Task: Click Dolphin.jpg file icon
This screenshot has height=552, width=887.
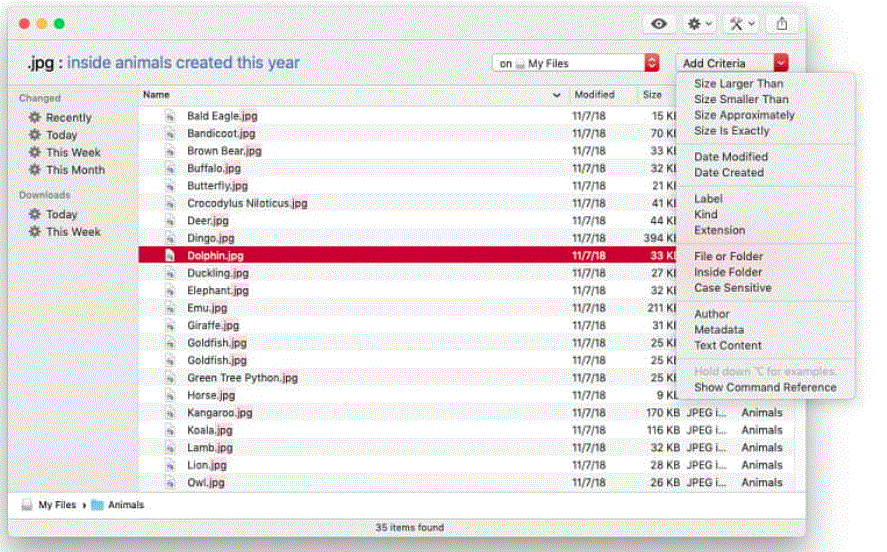Action: pos(170,256)
